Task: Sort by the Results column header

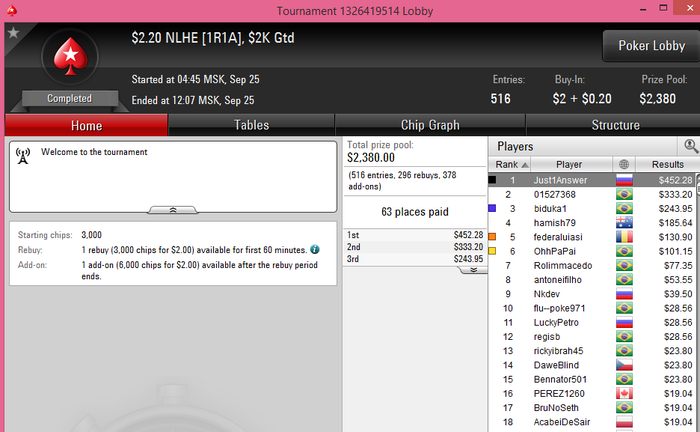Action: 667,164
